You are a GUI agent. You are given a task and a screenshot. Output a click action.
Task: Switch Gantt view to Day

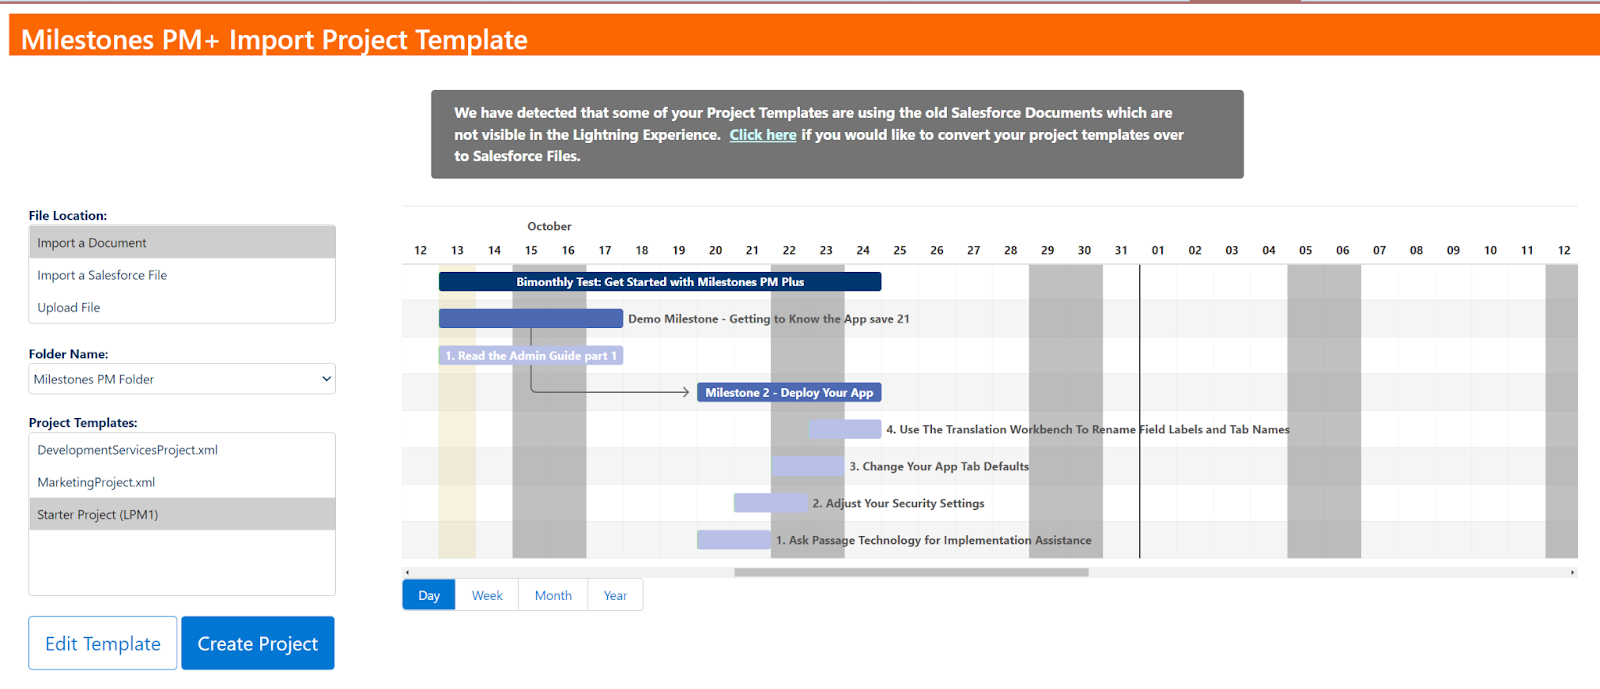[x=429, y=595]
